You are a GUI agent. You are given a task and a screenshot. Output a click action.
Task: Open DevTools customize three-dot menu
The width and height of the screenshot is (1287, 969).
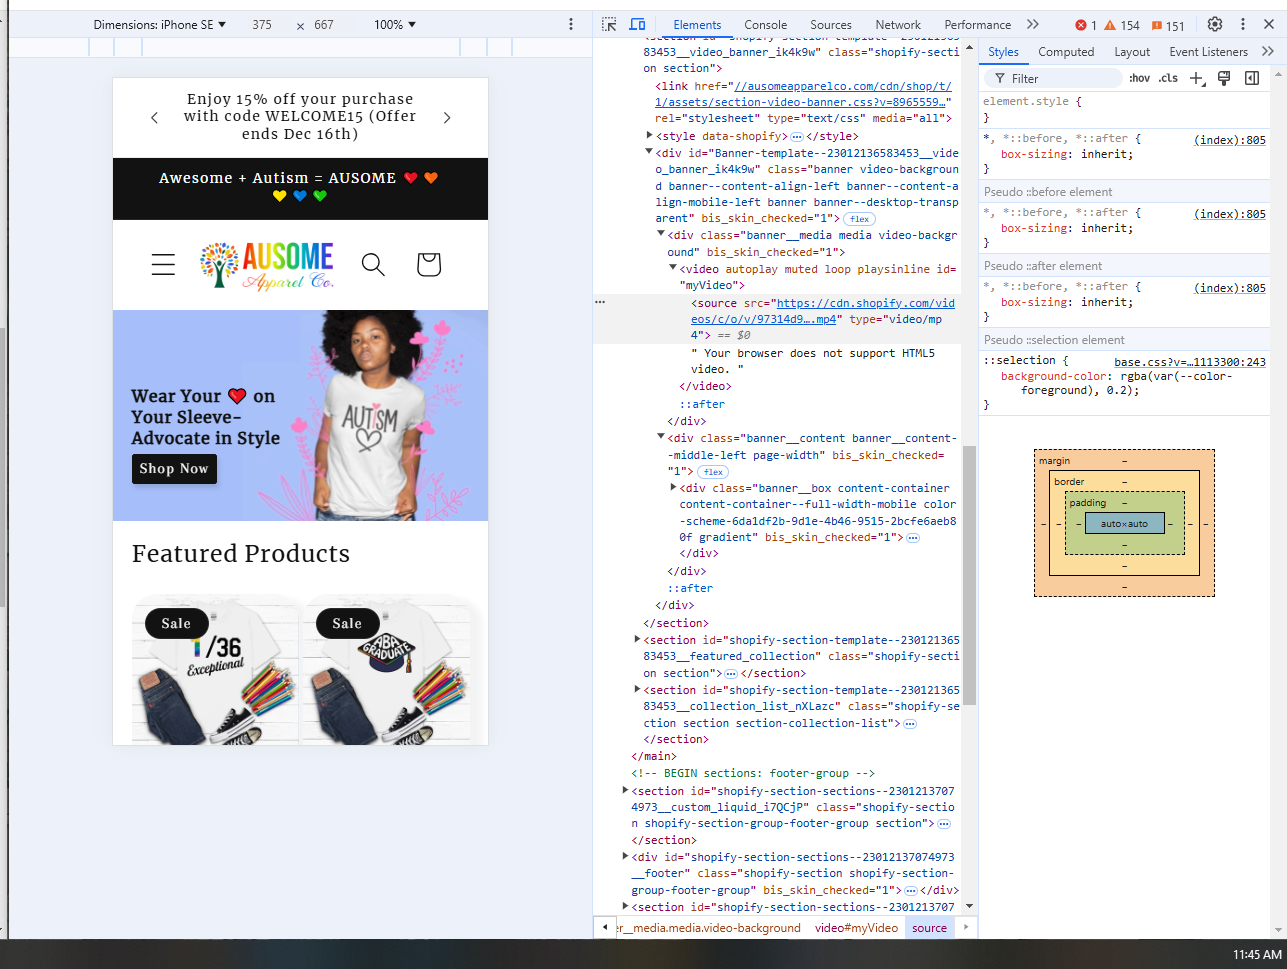(1243, 24)
